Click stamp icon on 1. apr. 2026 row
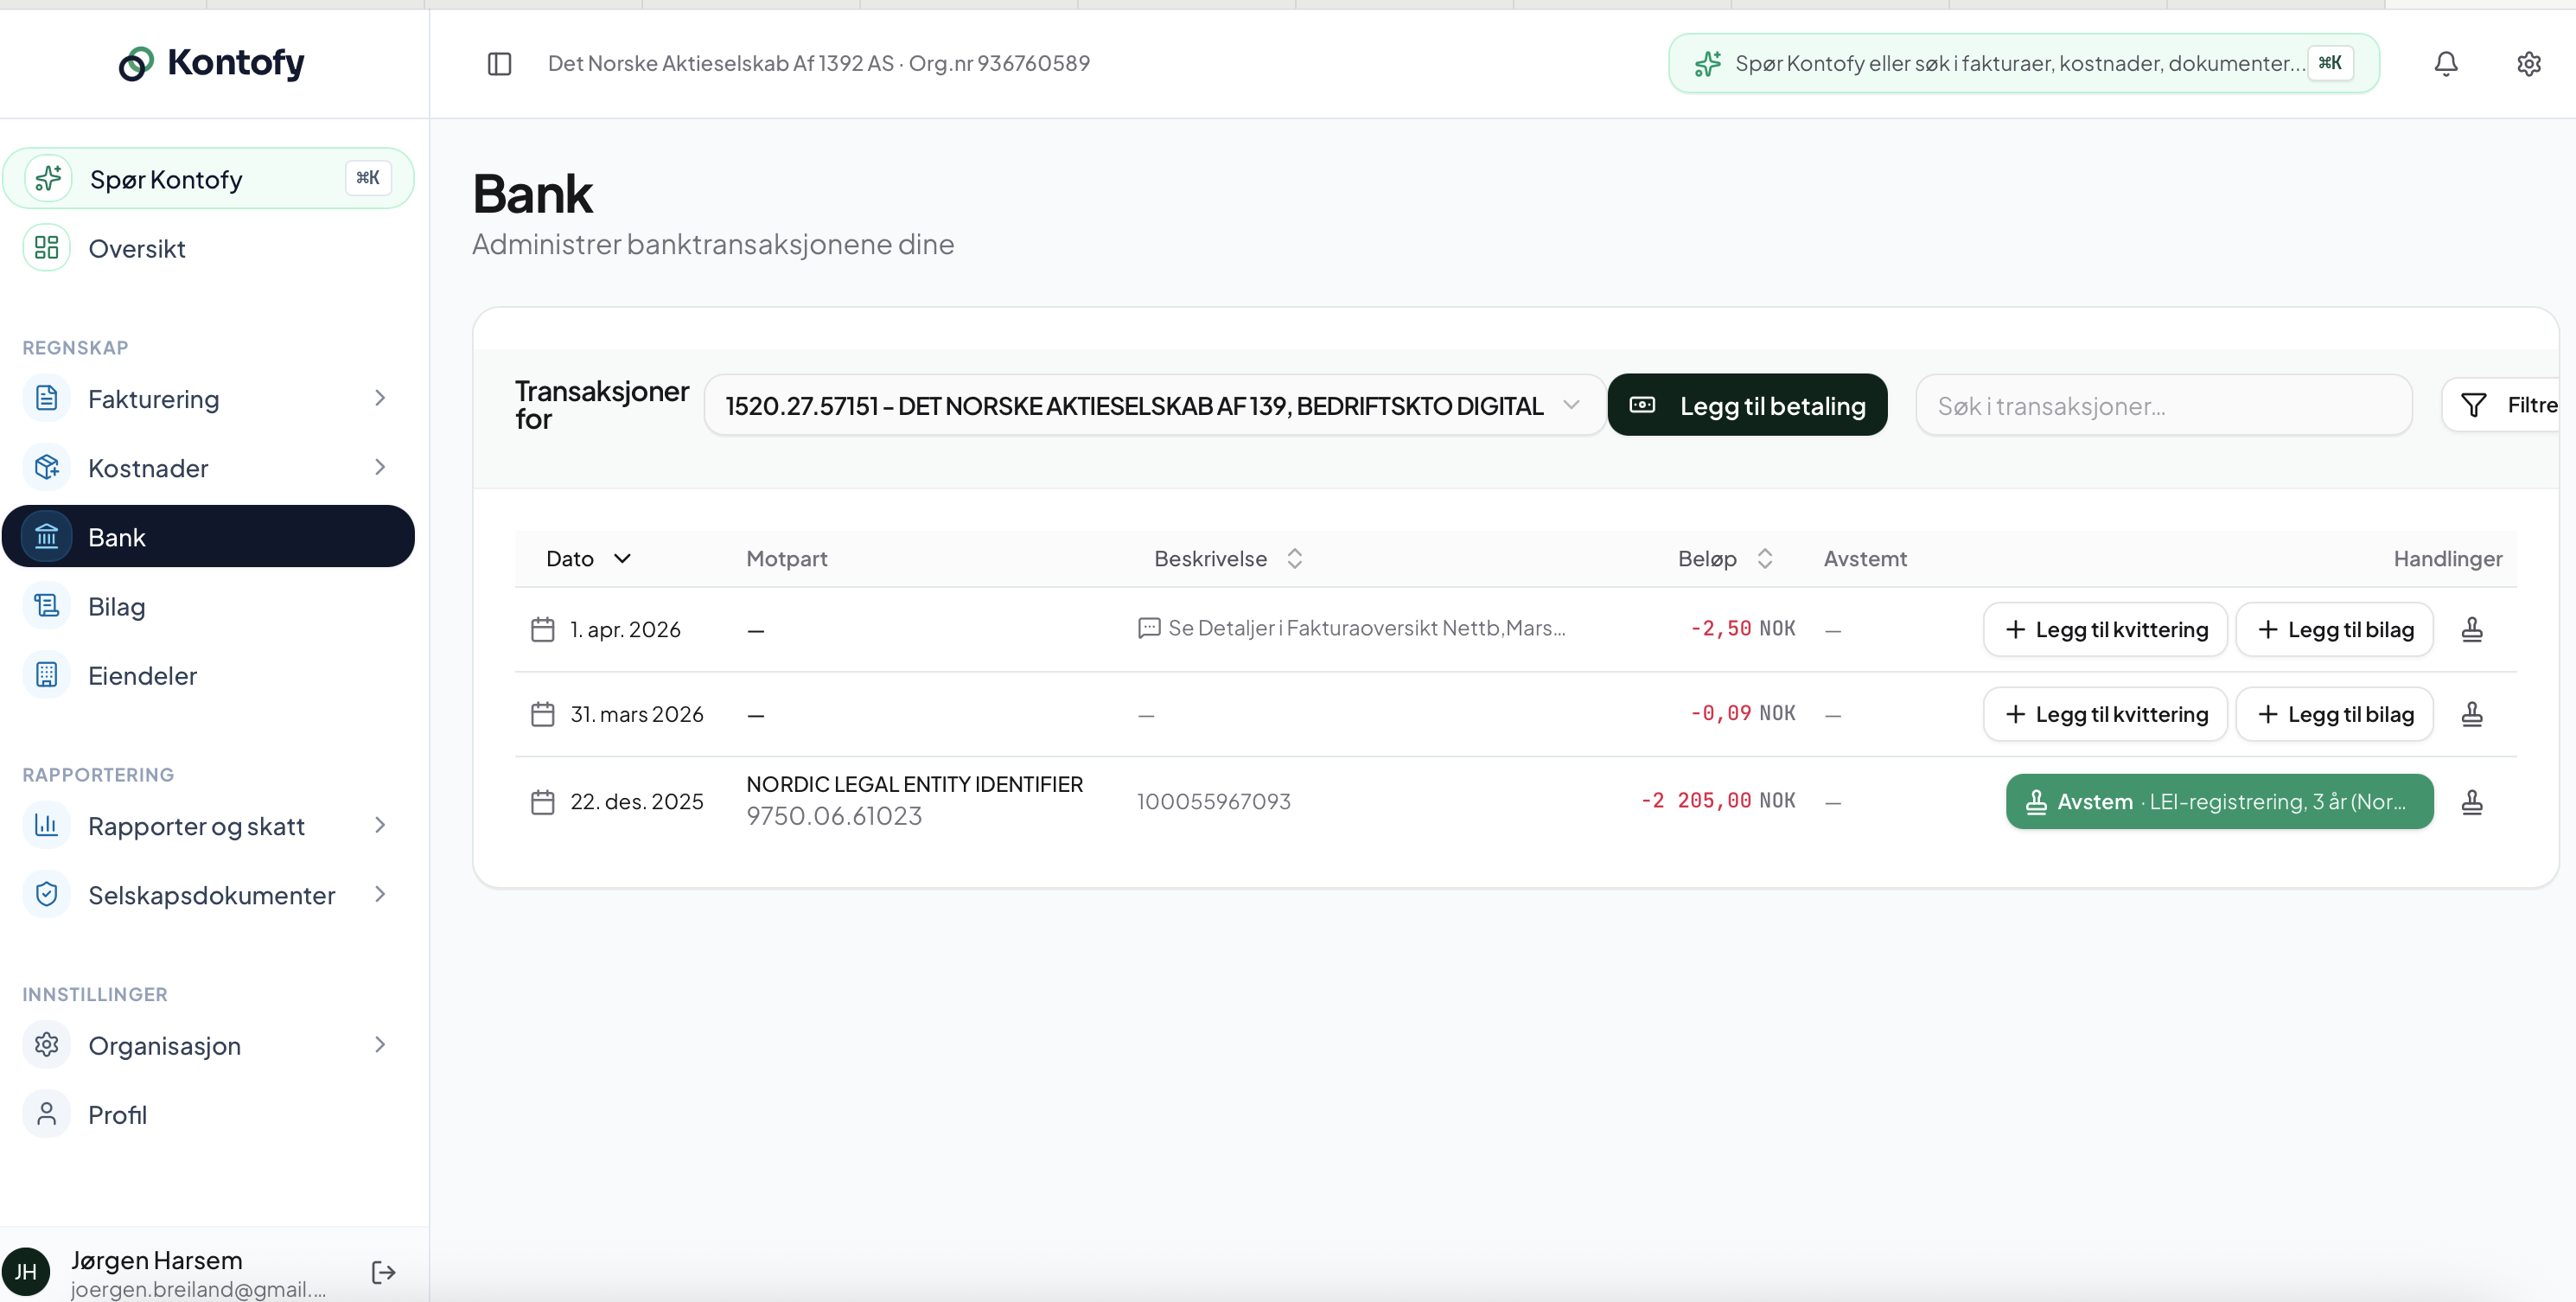This screenshot has height=1302, width=2576. tap(2471, 629)
